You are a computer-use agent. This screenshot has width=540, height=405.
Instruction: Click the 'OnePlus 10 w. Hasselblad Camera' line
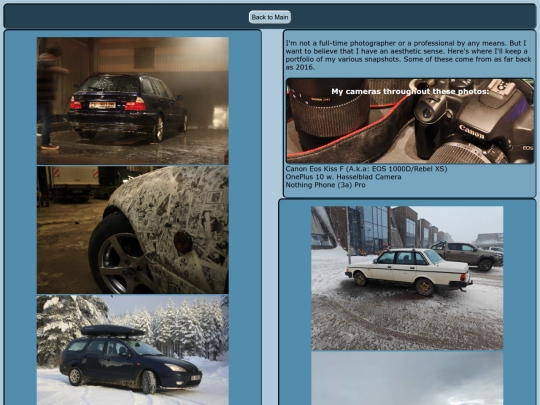343,177
